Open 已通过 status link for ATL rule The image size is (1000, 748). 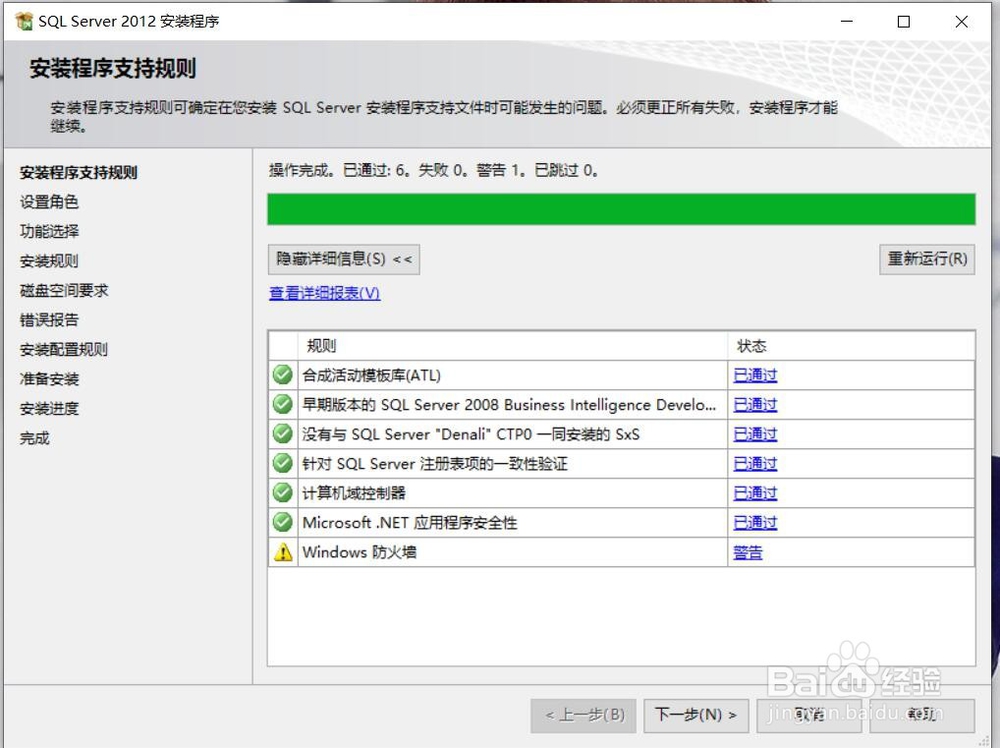click(x=755, y=375)
